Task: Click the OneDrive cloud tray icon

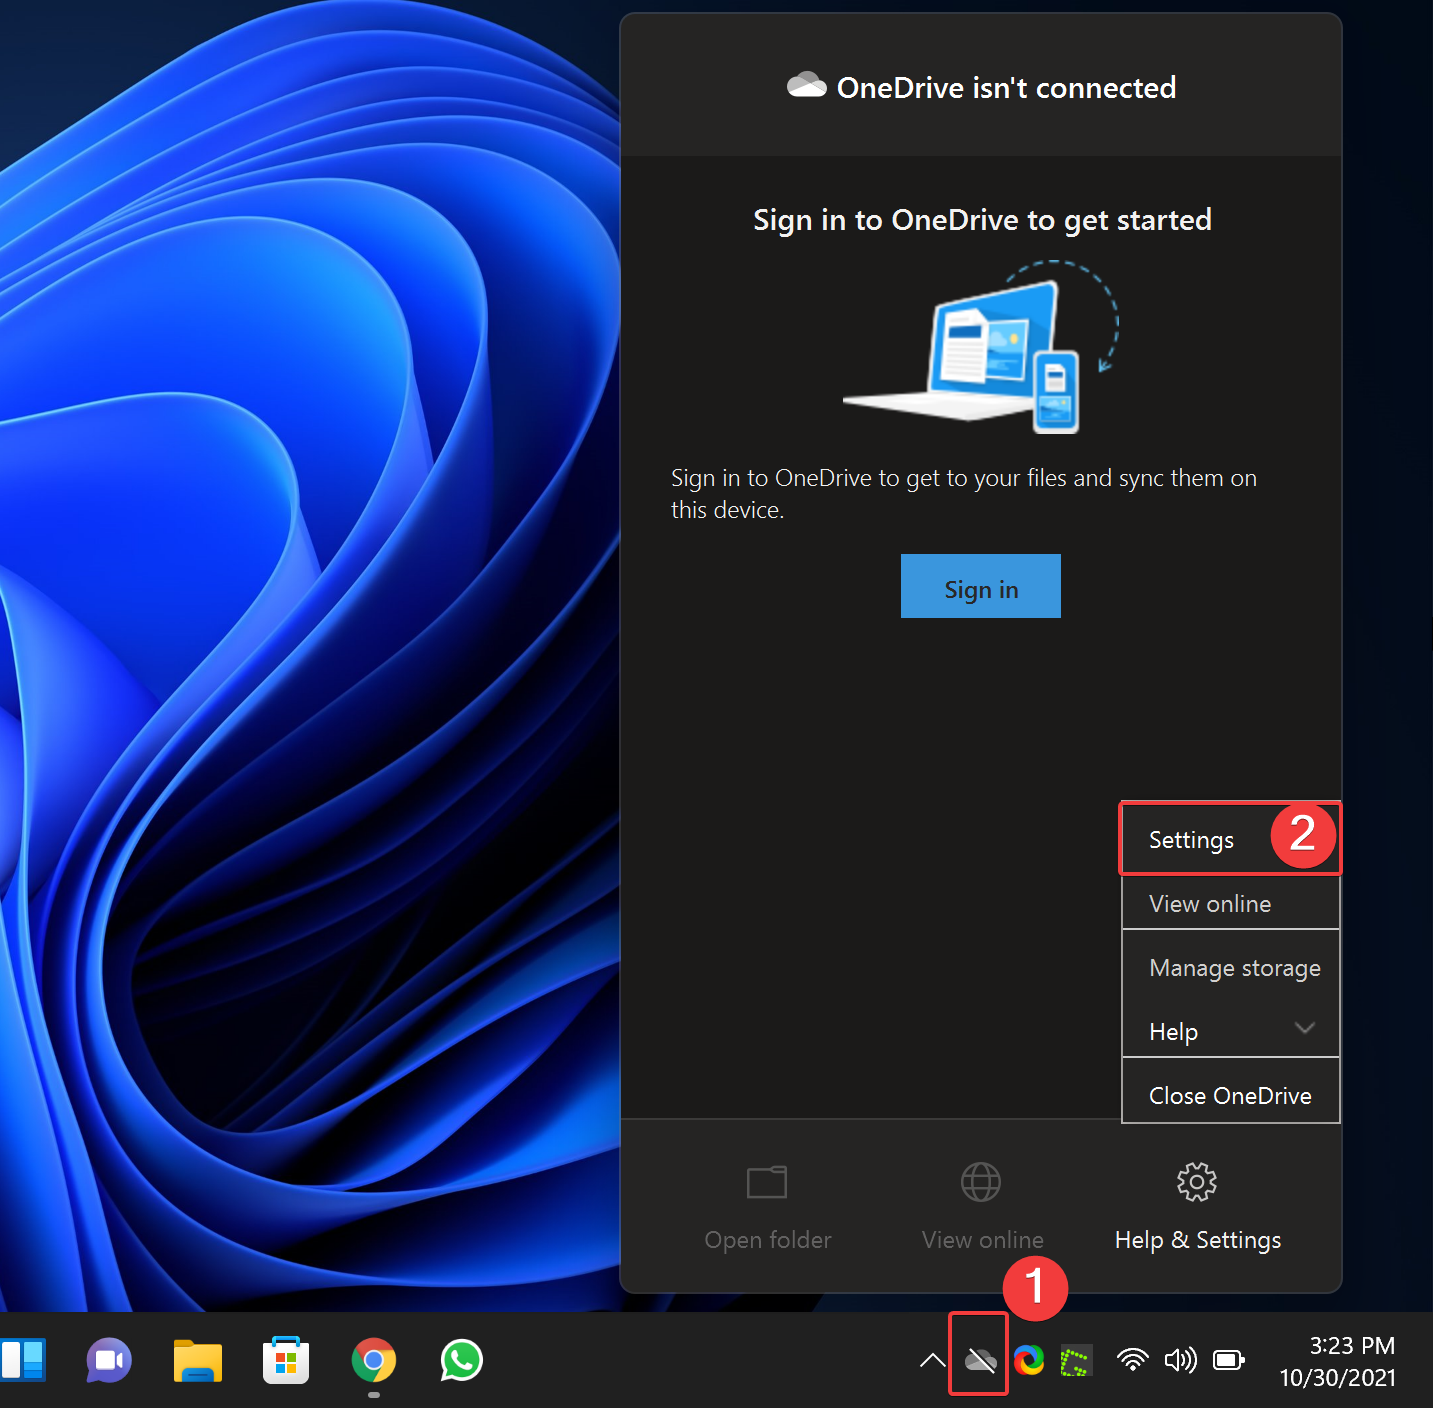Action: (980, 1359)
